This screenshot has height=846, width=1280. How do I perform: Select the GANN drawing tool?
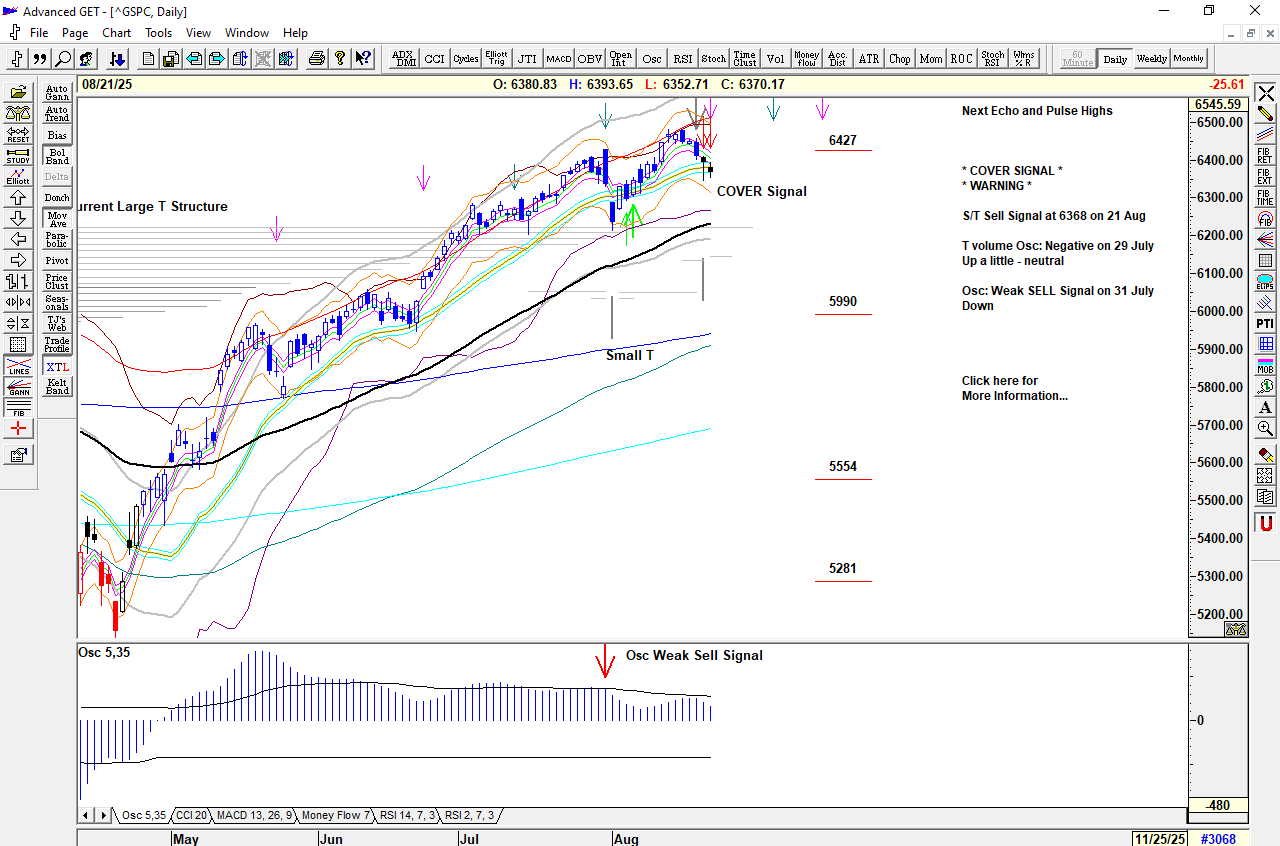coord(18,390)
